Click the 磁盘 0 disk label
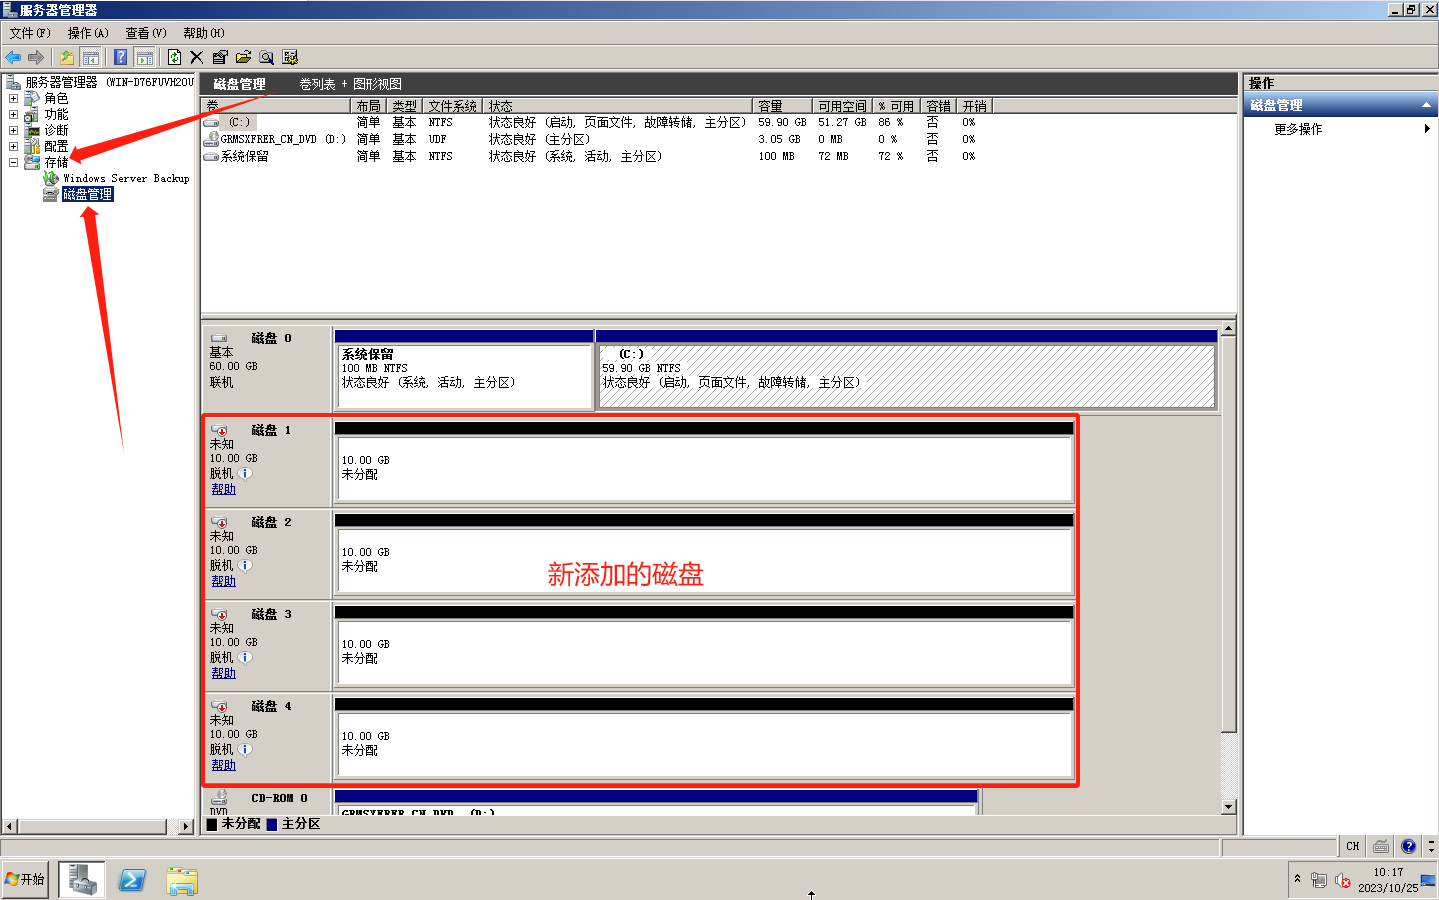The width and height of the screenshot is (1439, 900). 271,338
